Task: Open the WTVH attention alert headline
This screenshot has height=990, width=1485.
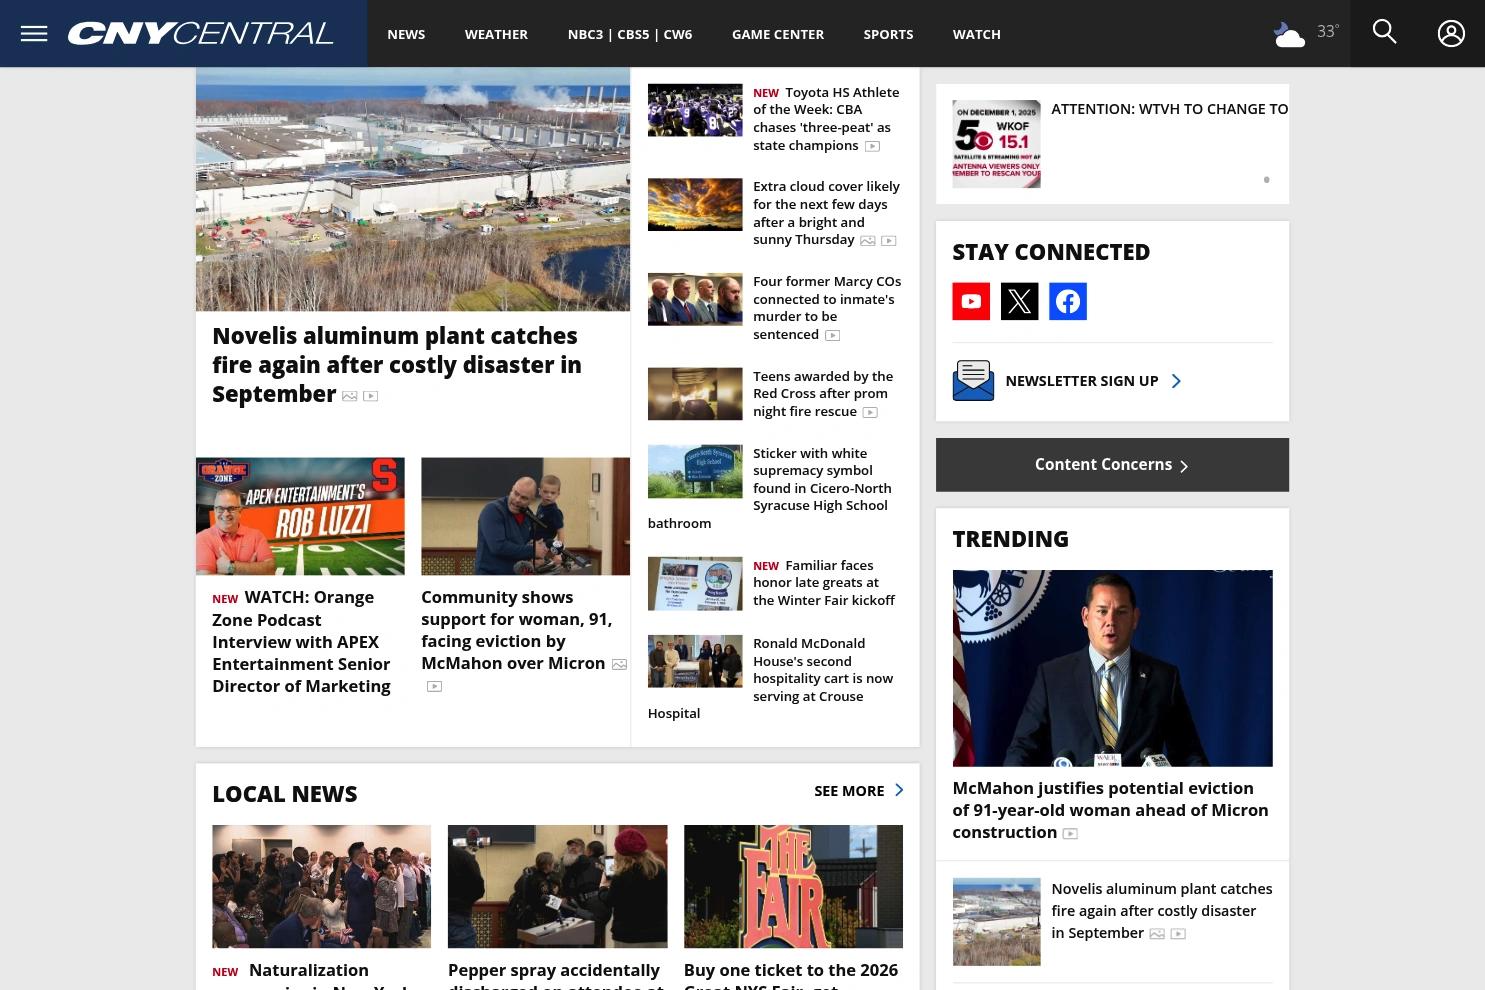Action: [1170, 109]
